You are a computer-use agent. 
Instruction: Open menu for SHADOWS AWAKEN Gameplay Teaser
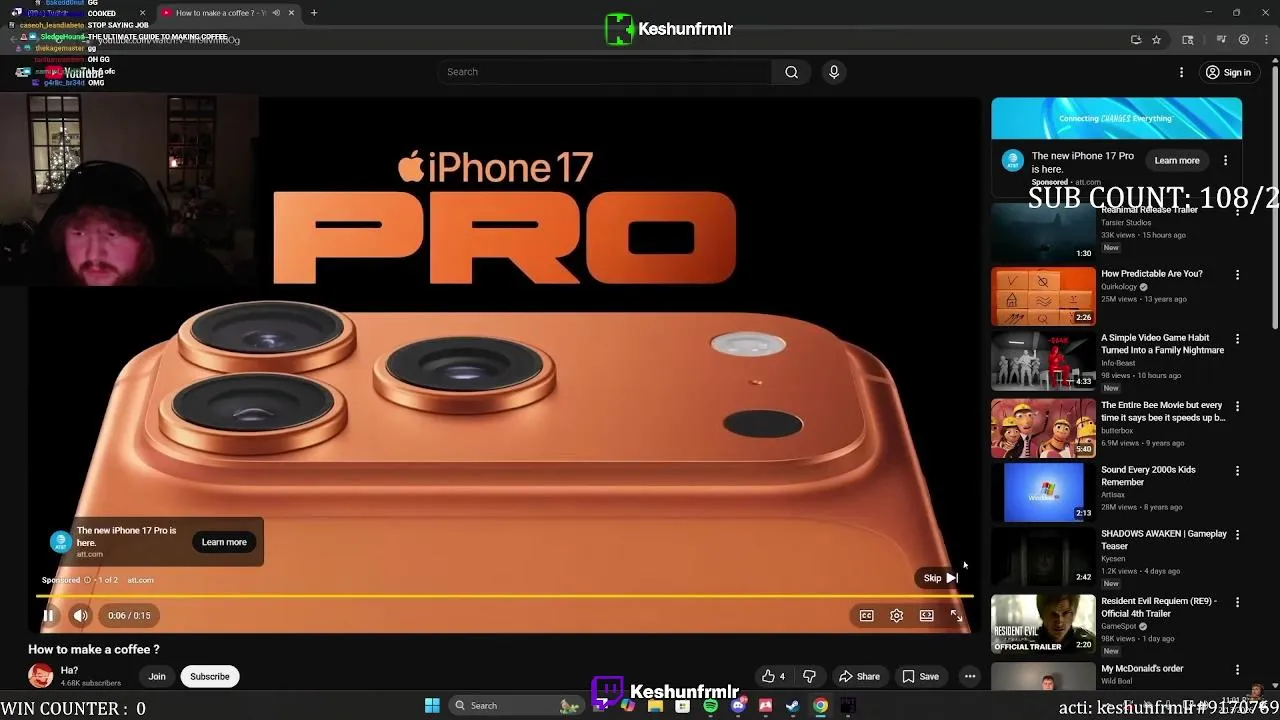(x=1237, y=535)
